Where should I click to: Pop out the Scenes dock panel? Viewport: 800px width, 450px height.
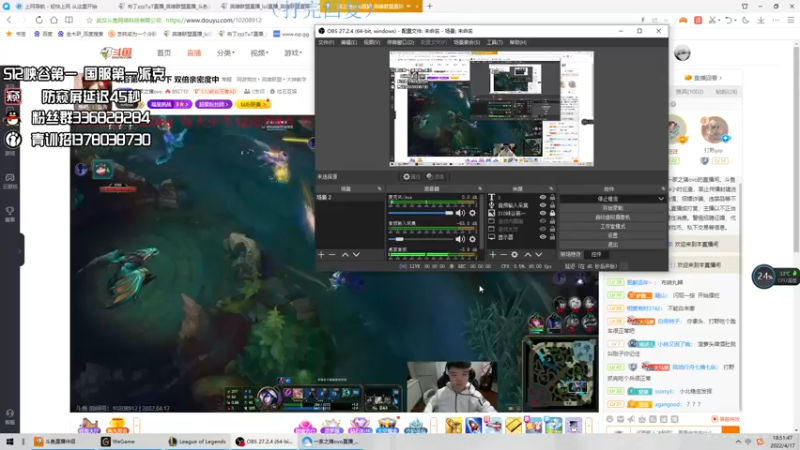(379, 189)
